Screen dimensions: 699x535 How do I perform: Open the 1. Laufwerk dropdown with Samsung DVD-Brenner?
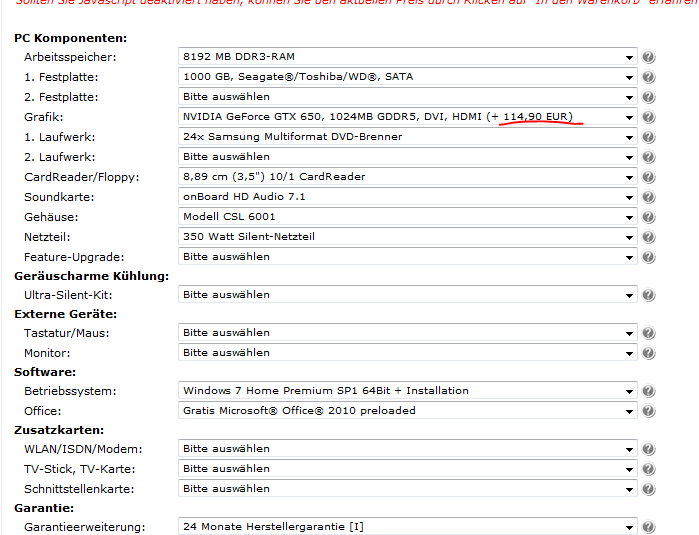(x=407, y=137)
